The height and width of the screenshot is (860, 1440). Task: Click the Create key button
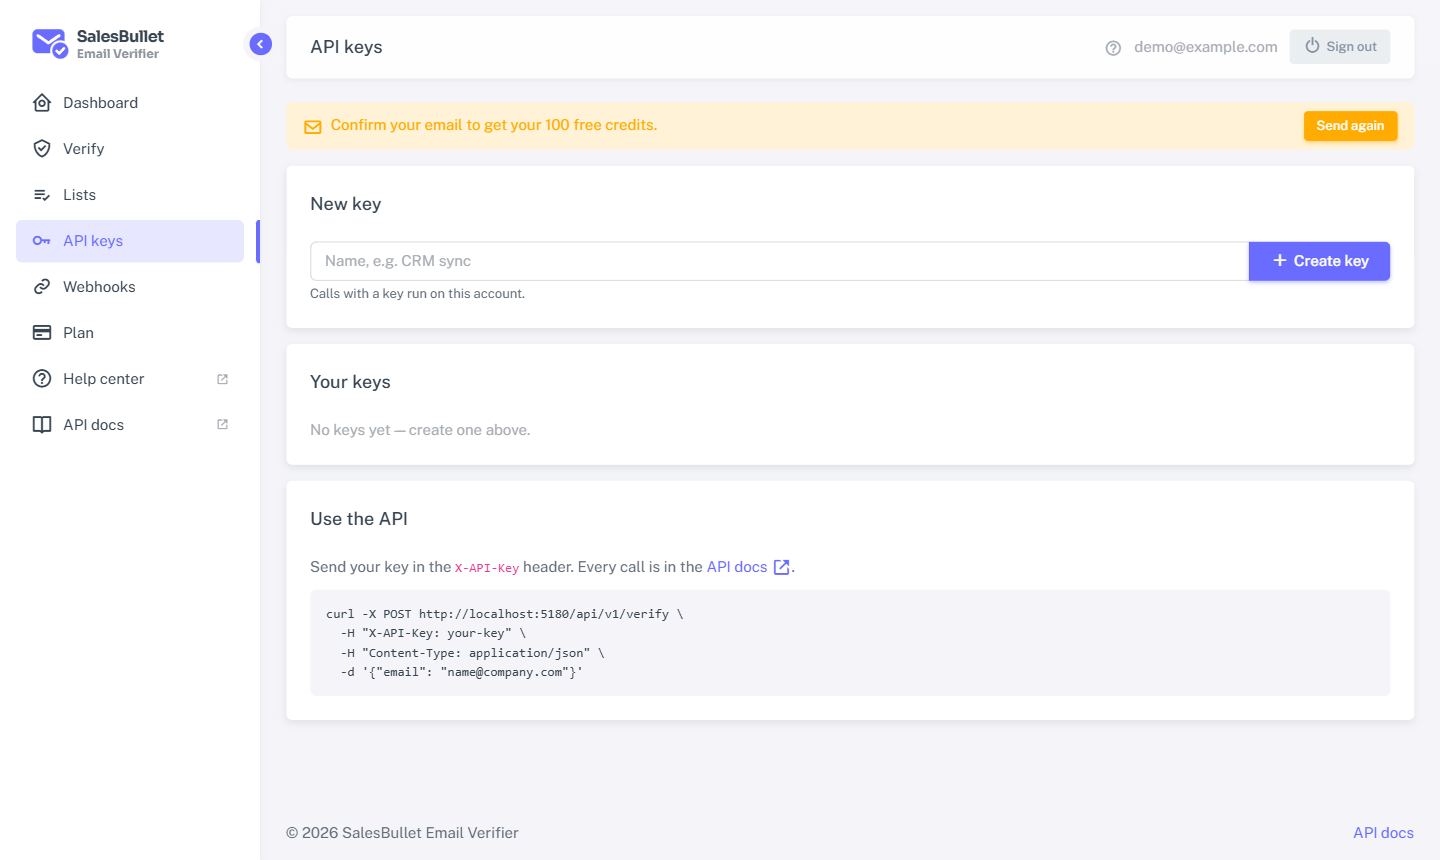click(1319, 261)
